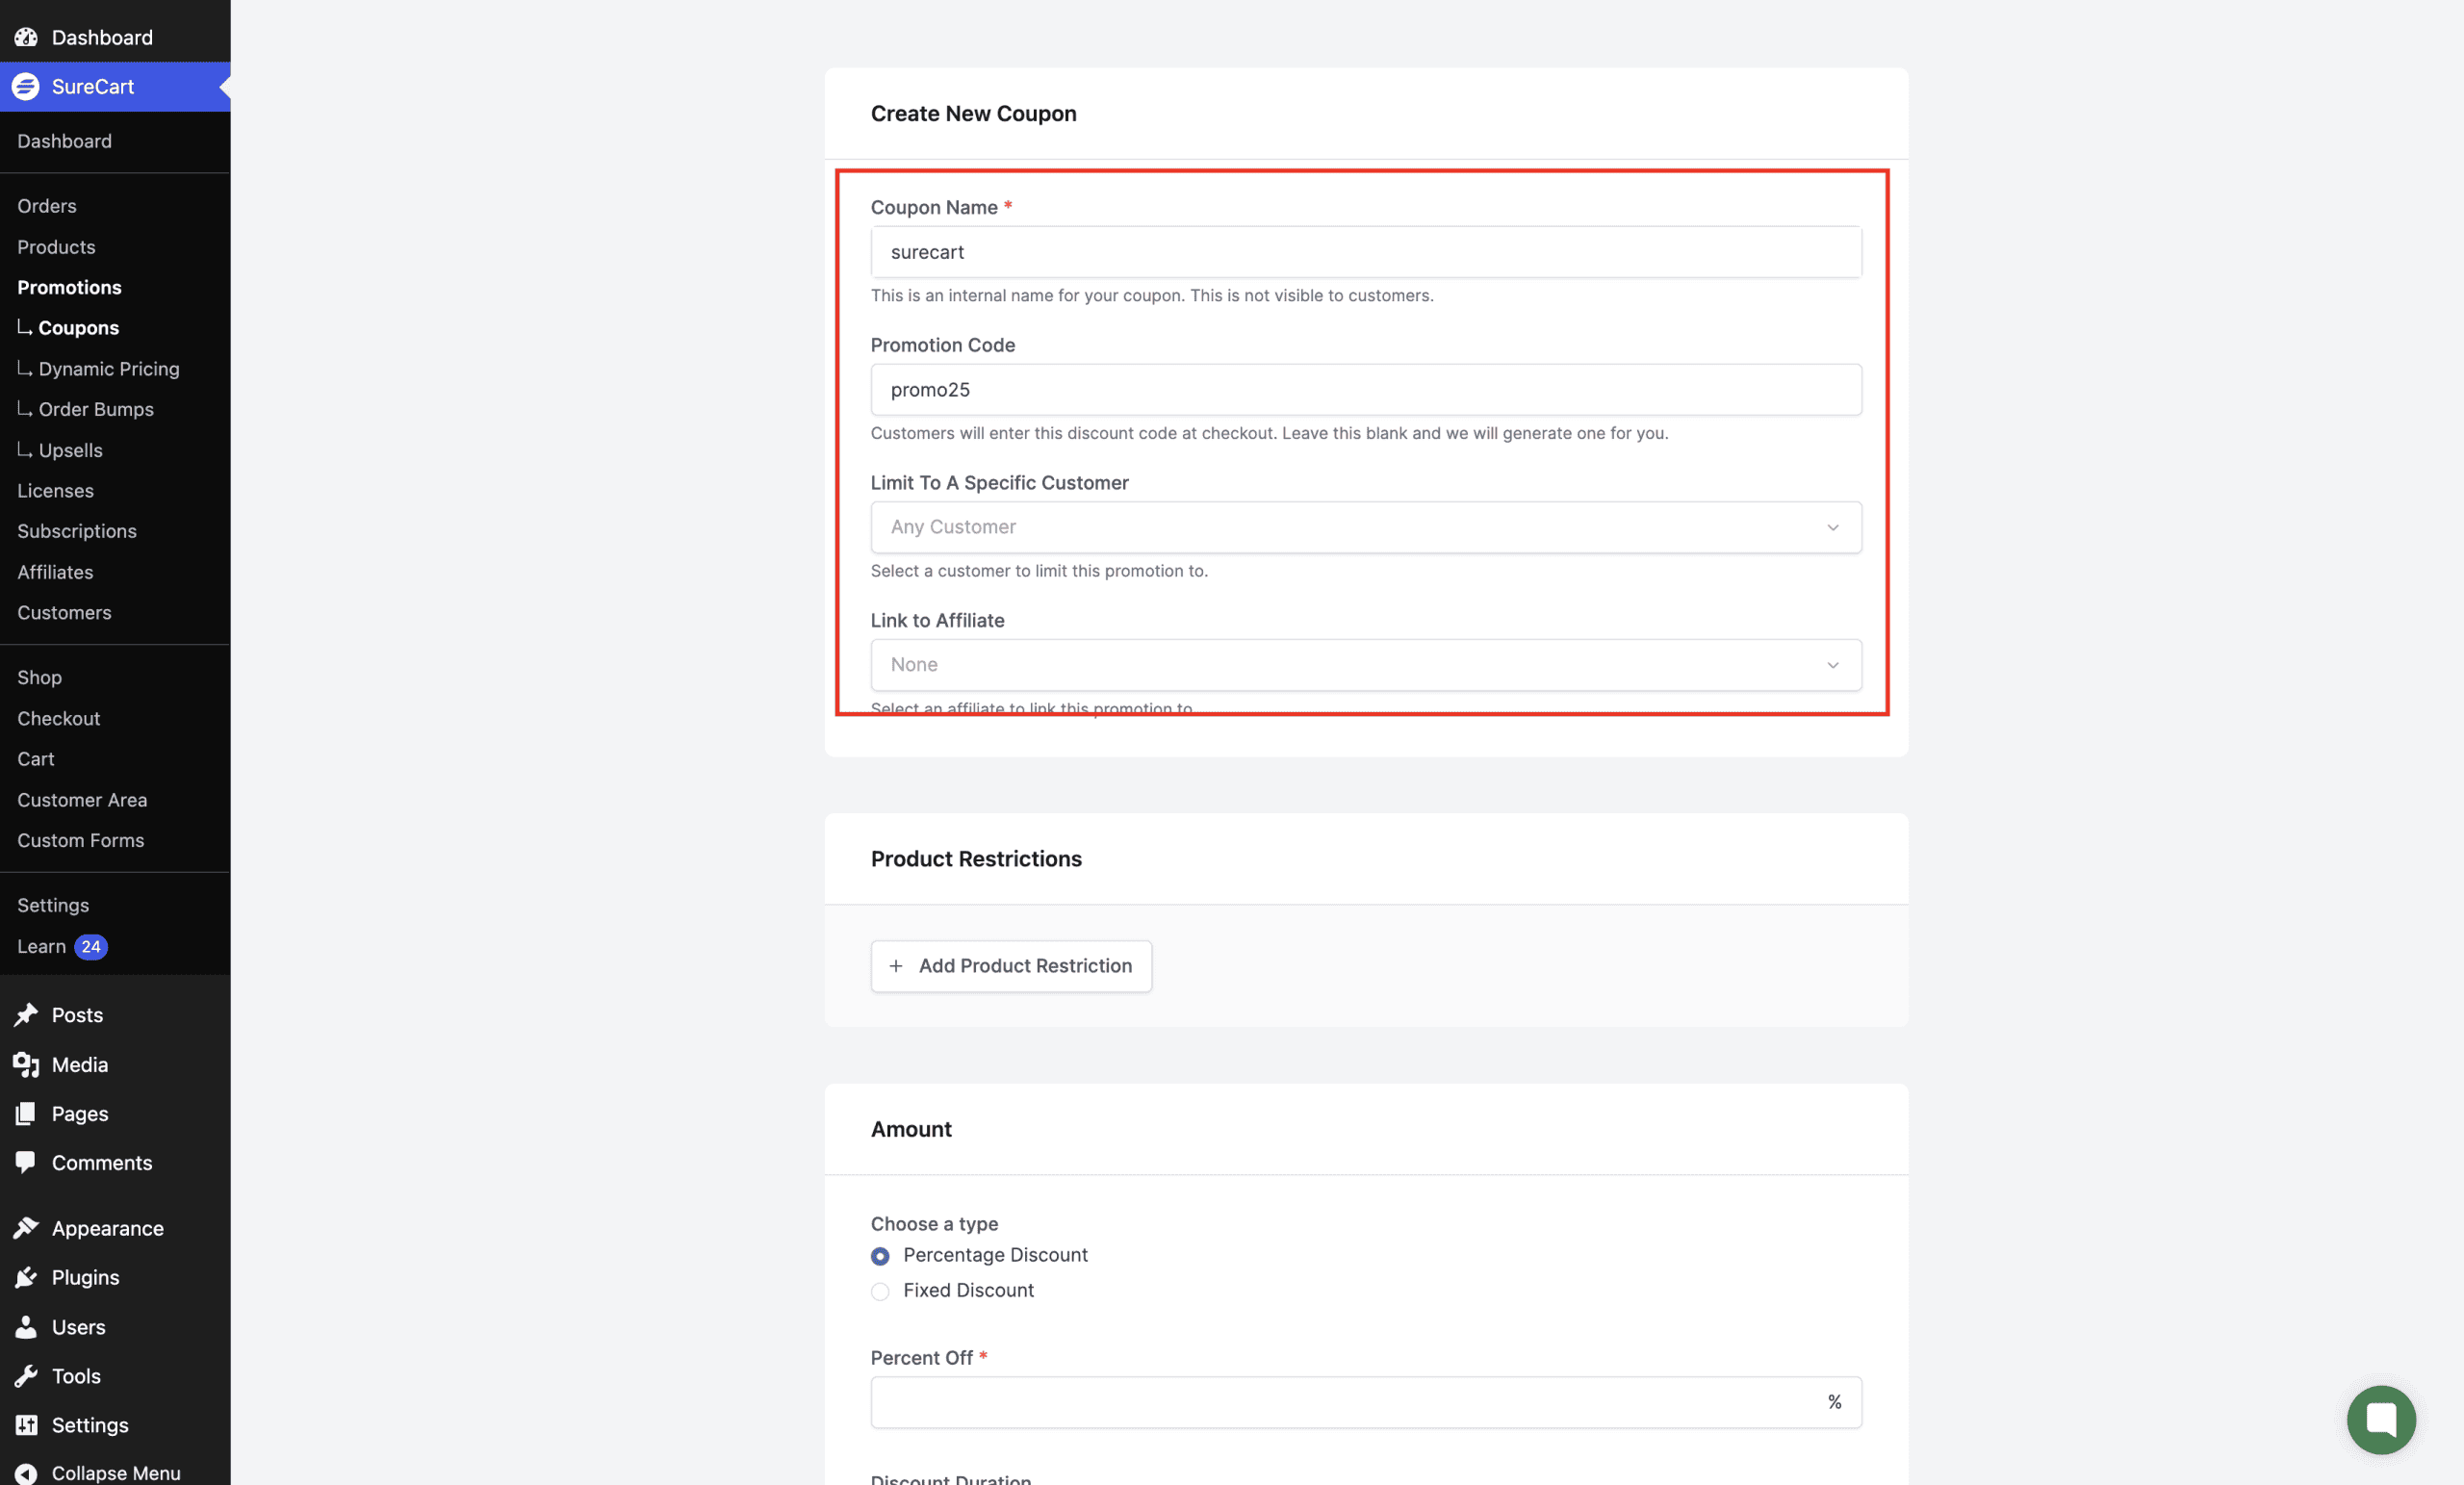This screenshot has width=2464, height=1485.
Task: Click the Learn 24 notification badge
Action: tap(91, 946)
